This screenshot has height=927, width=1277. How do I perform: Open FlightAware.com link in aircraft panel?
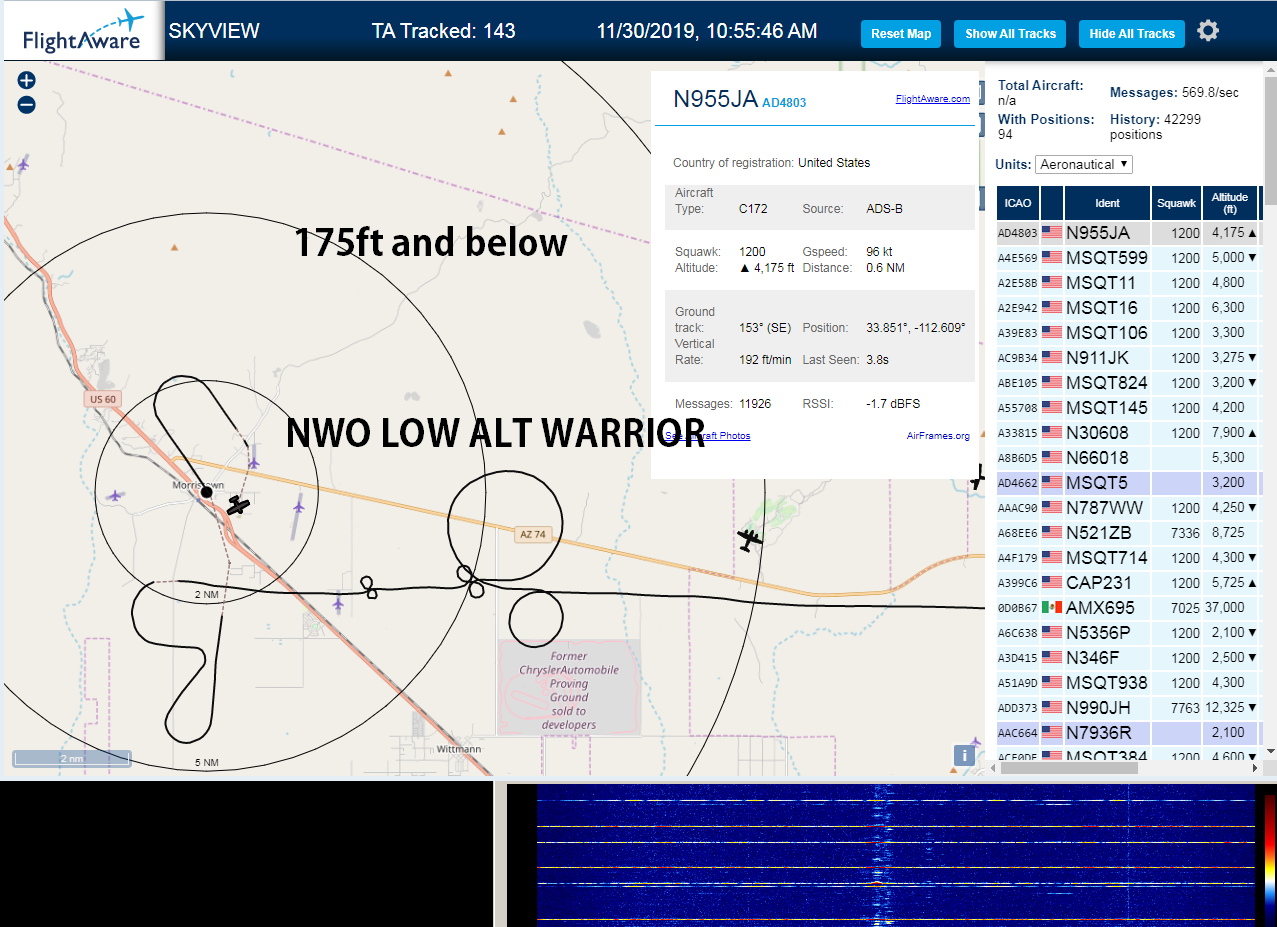tap(933, 99)
